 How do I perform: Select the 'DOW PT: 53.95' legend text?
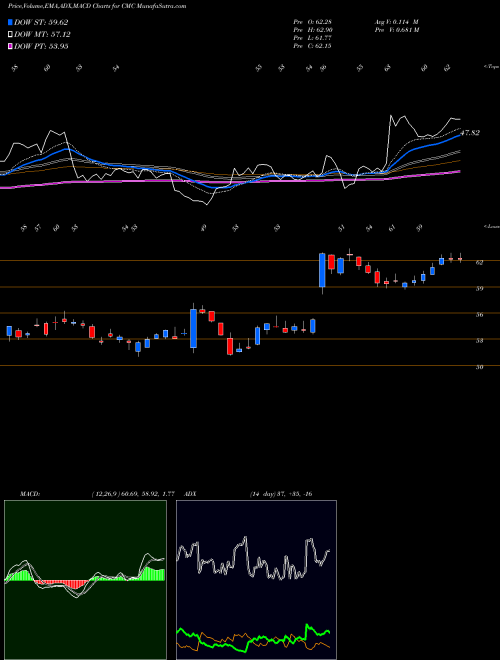point(41,46)
